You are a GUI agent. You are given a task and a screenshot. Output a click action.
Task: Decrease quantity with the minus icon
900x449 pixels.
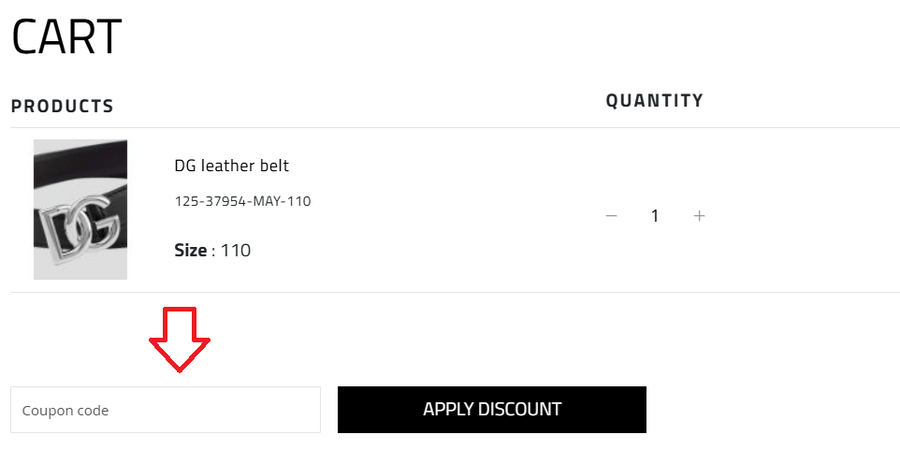[x=612, y=216]
